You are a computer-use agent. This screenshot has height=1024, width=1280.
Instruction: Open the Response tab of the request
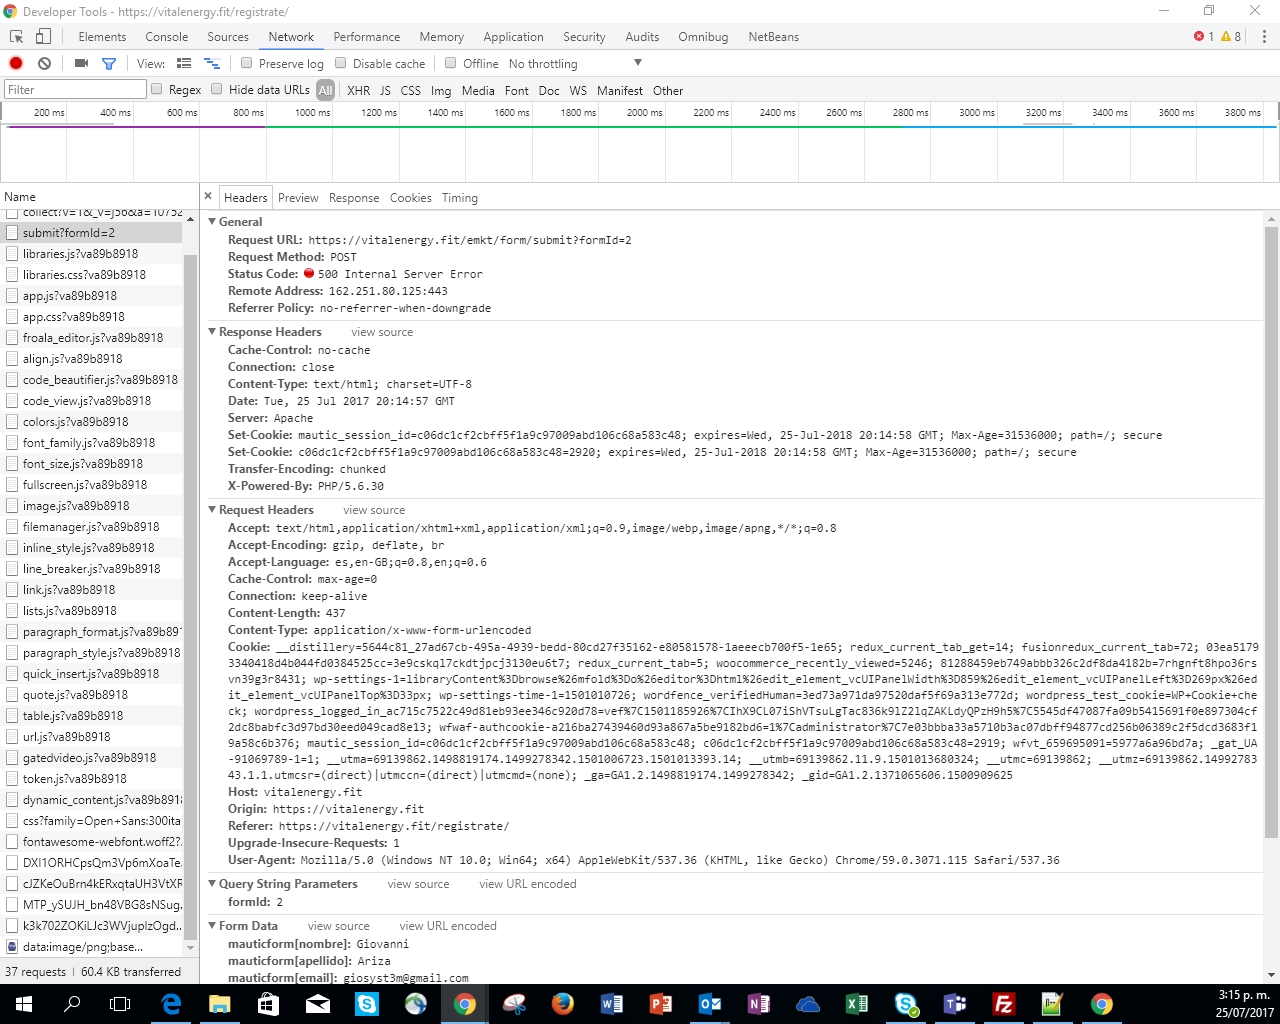click(x=354, y=198)
